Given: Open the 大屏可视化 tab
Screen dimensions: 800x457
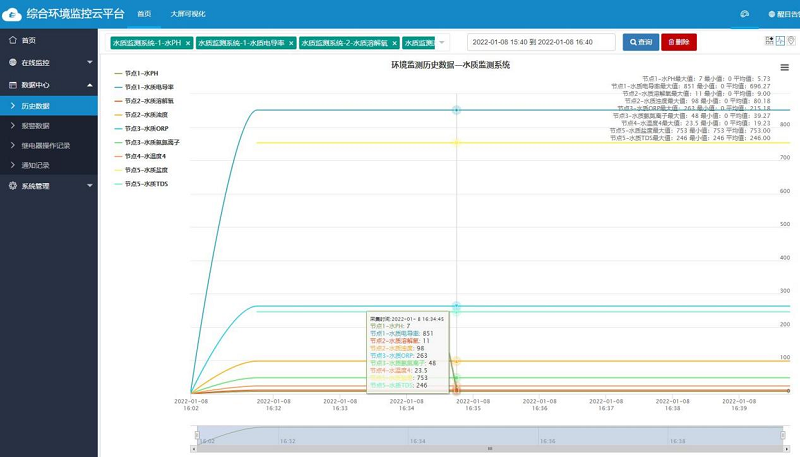Looking at the screenshot, I should (x=187, y=14).
